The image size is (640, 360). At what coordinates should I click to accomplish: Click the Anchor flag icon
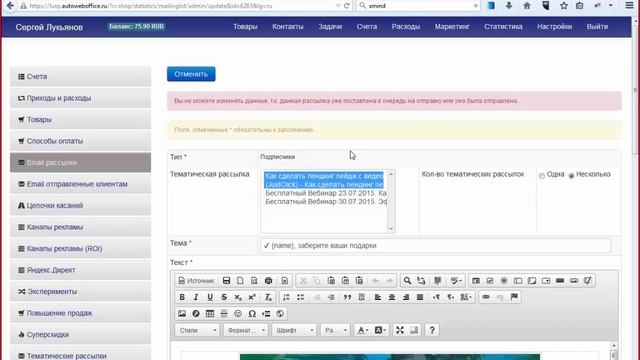514,297
